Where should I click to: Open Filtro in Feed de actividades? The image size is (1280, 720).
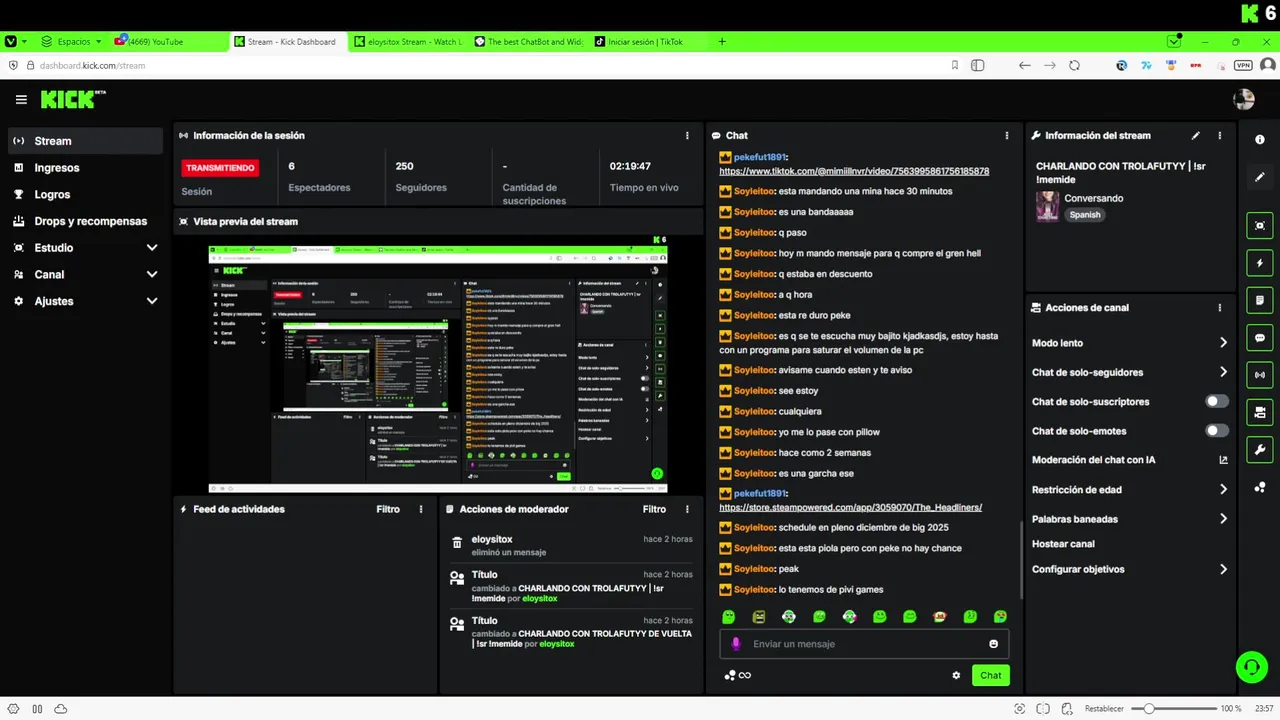pos(388,509)
